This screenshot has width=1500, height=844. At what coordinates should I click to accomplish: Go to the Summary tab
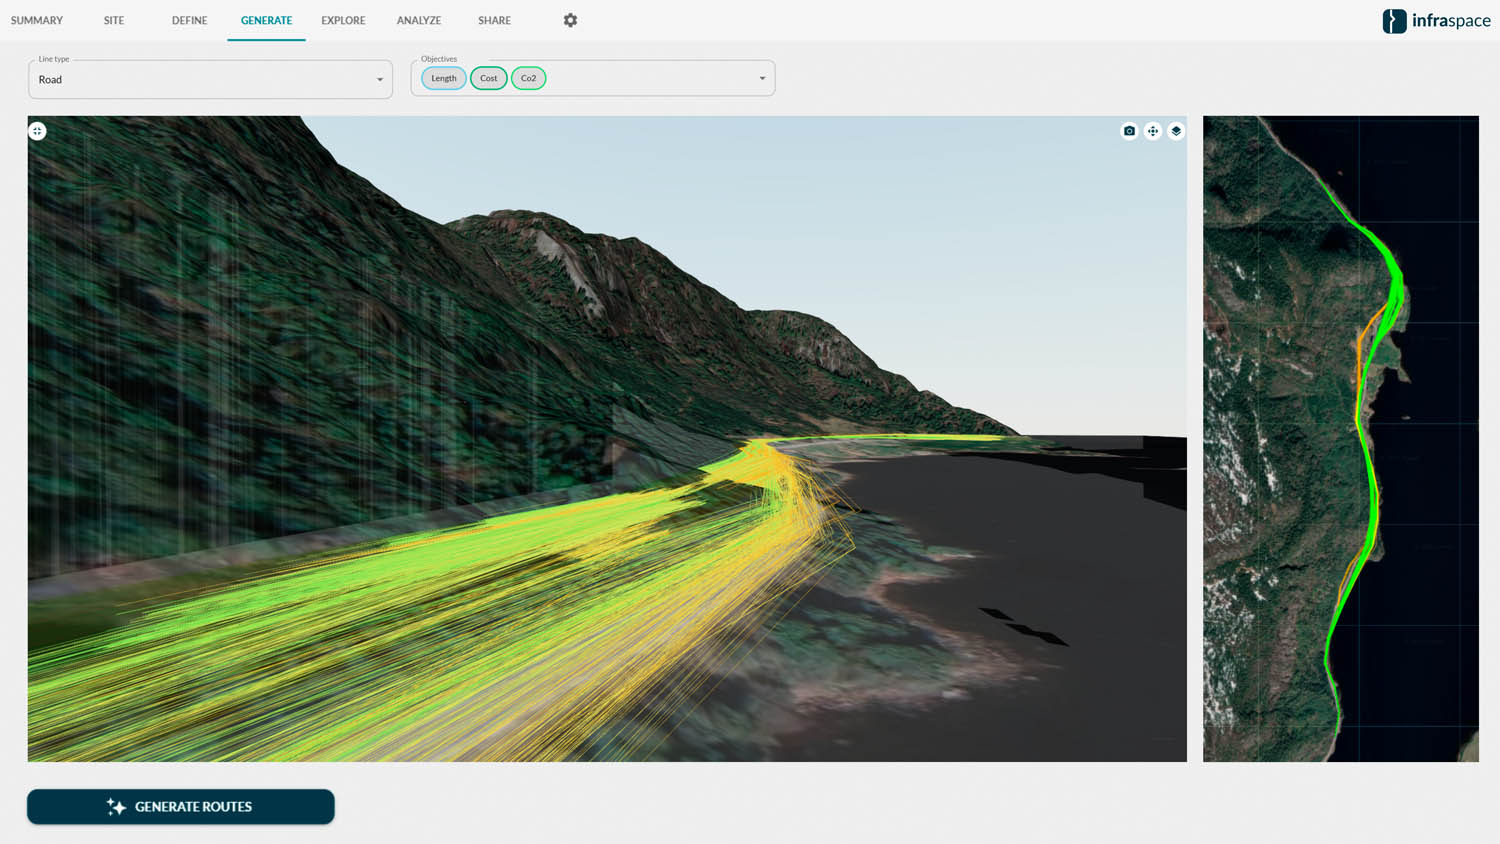click(37, 20)
